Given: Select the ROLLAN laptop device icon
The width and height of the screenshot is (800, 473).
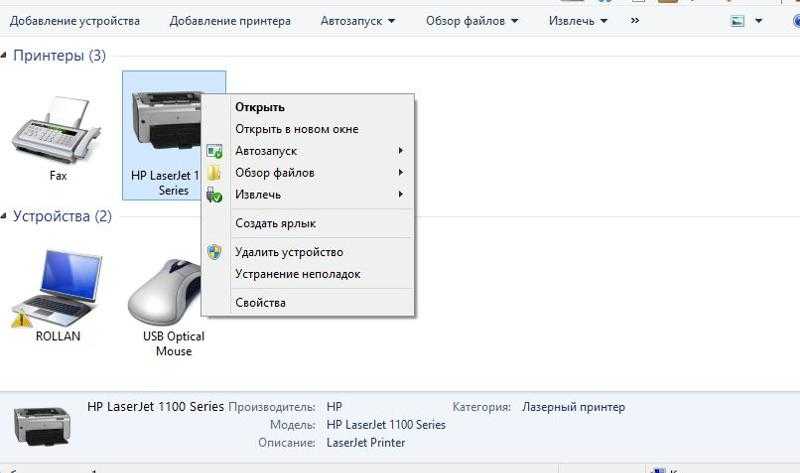Looking at the screenshot, I should 56,288.
